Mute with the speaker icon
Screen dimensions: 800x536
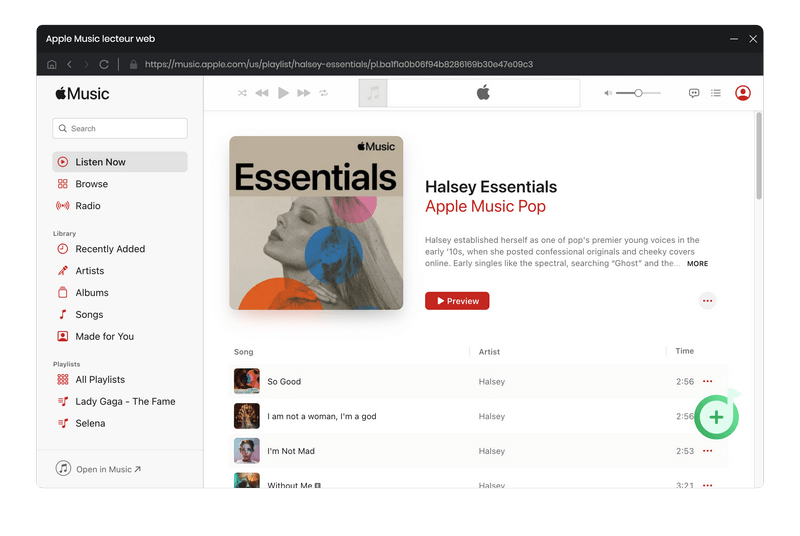608,93
